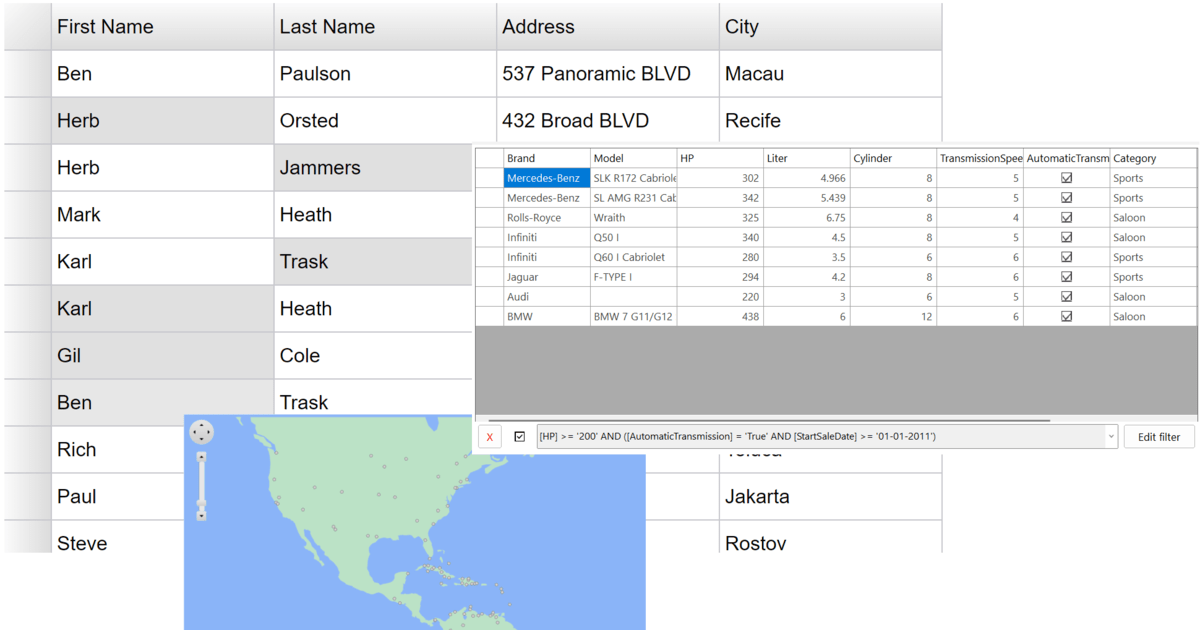This screenshot has height=630, width=1200.
Task: Pan the map down with navigation arrow
Action: coord(201,440)
